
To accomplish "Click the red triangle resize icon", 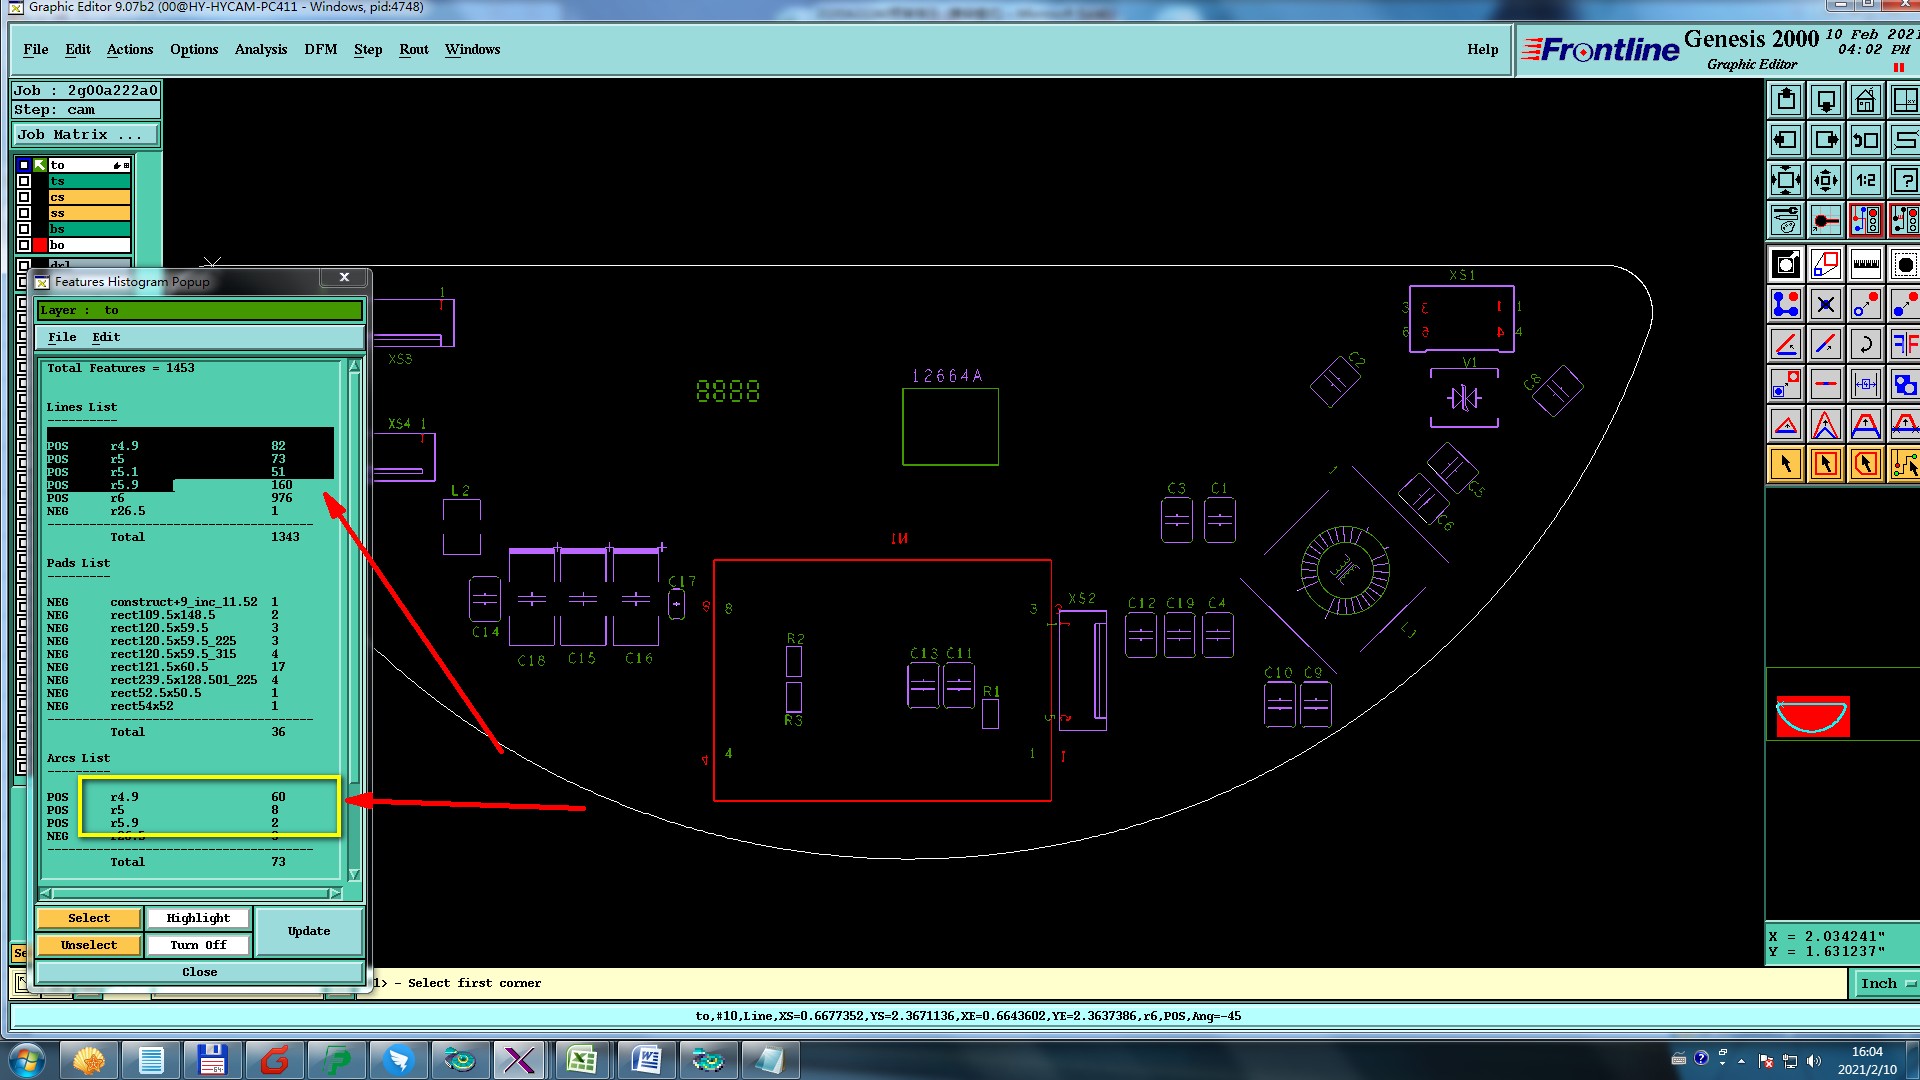I will click(x=1786, y=424).
